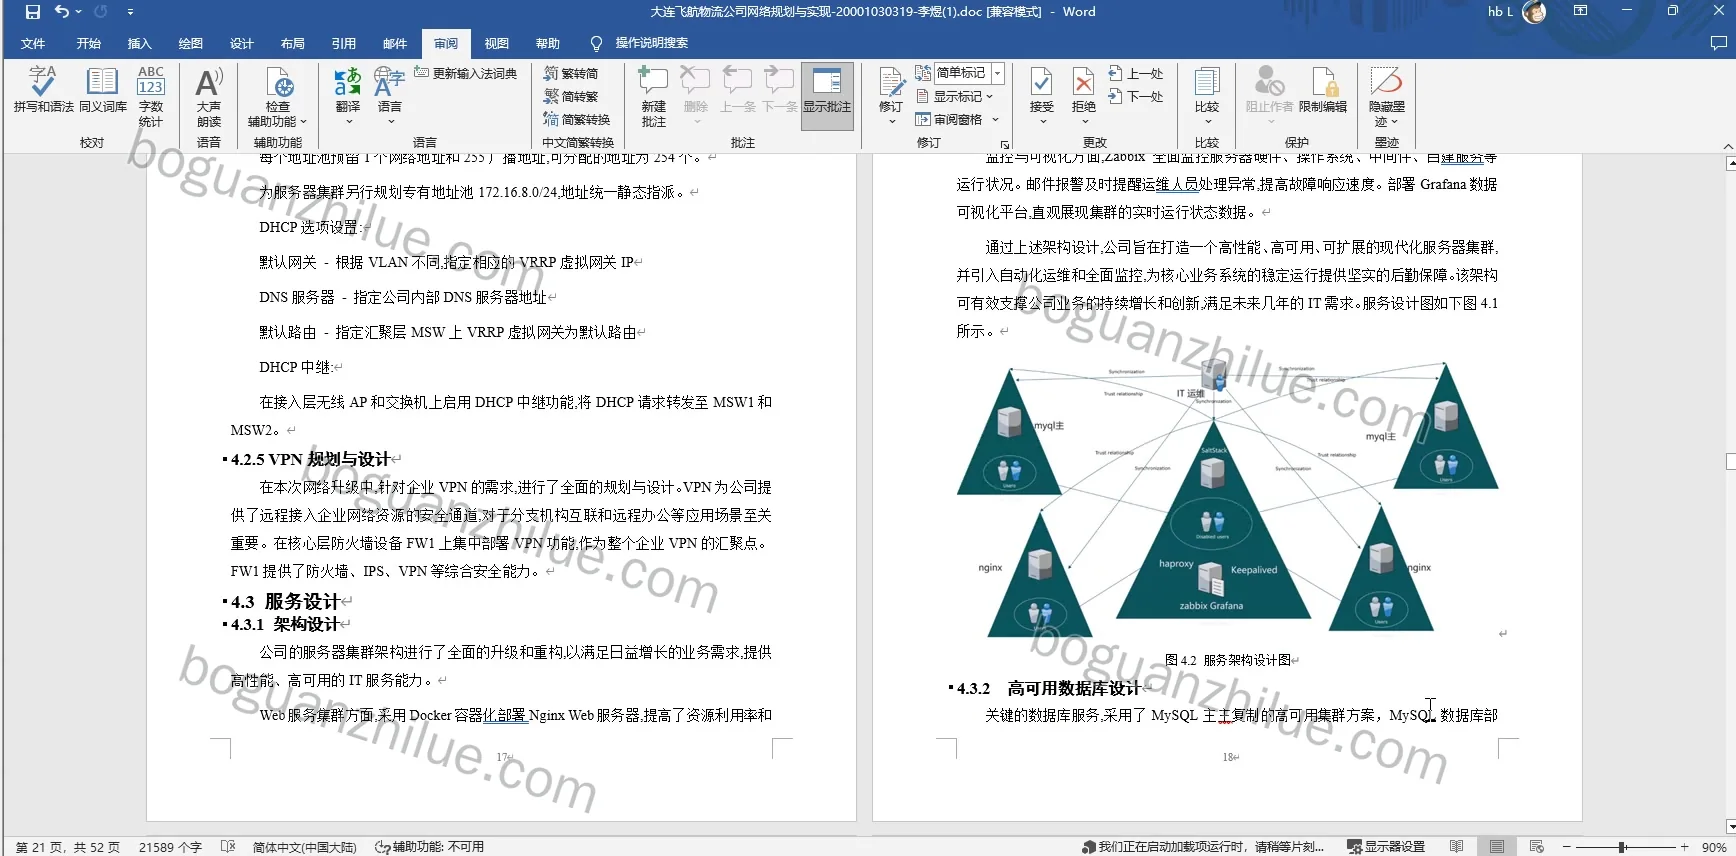1736x856 pixels.
Task: Expand the Reject (拒绝) dropdown arrow
Action: (1083, 122)
